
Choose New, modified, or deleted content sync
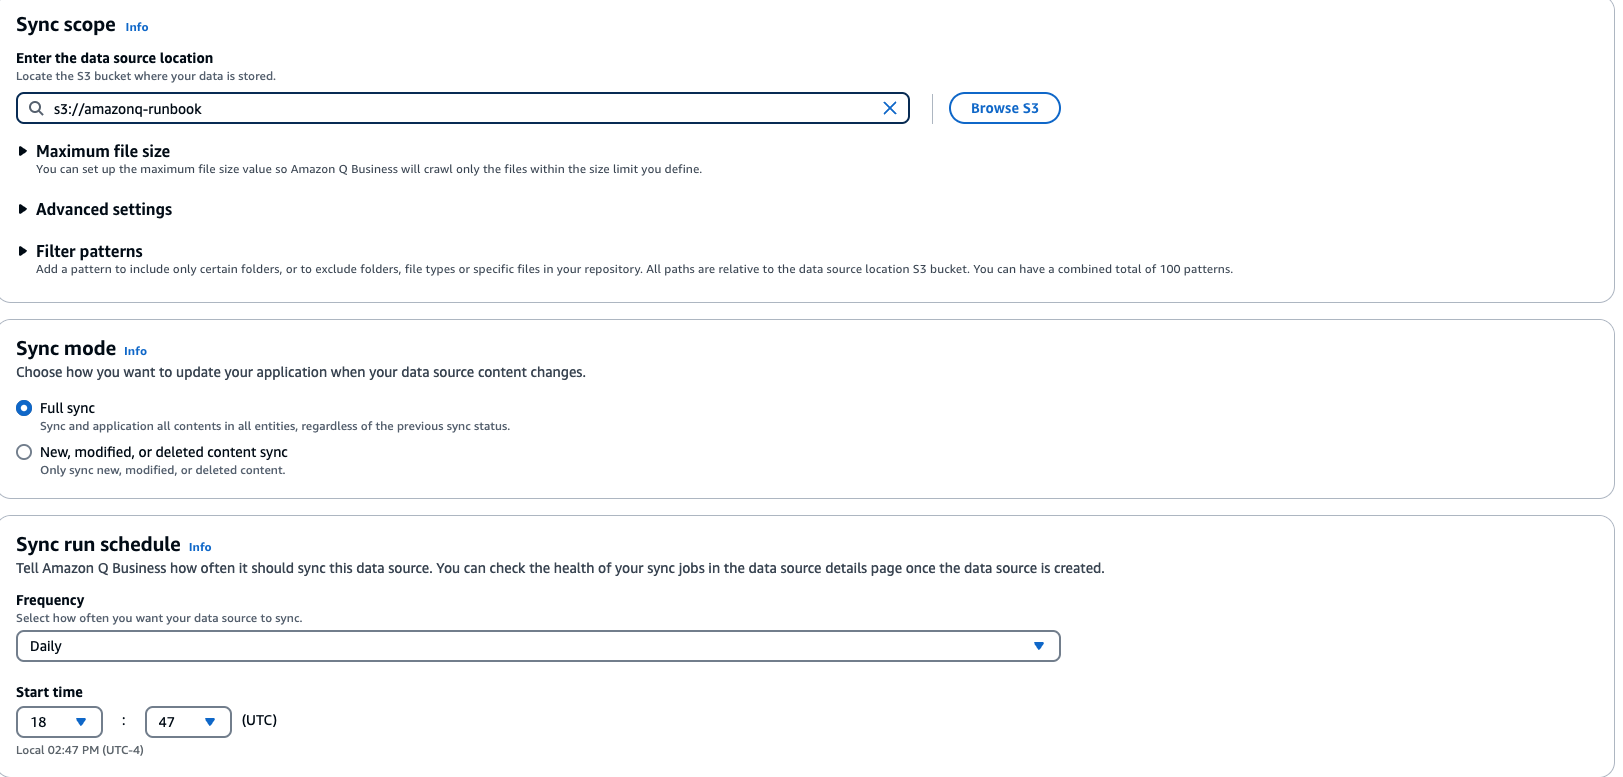pyautogui.click(x=23, y=451)
